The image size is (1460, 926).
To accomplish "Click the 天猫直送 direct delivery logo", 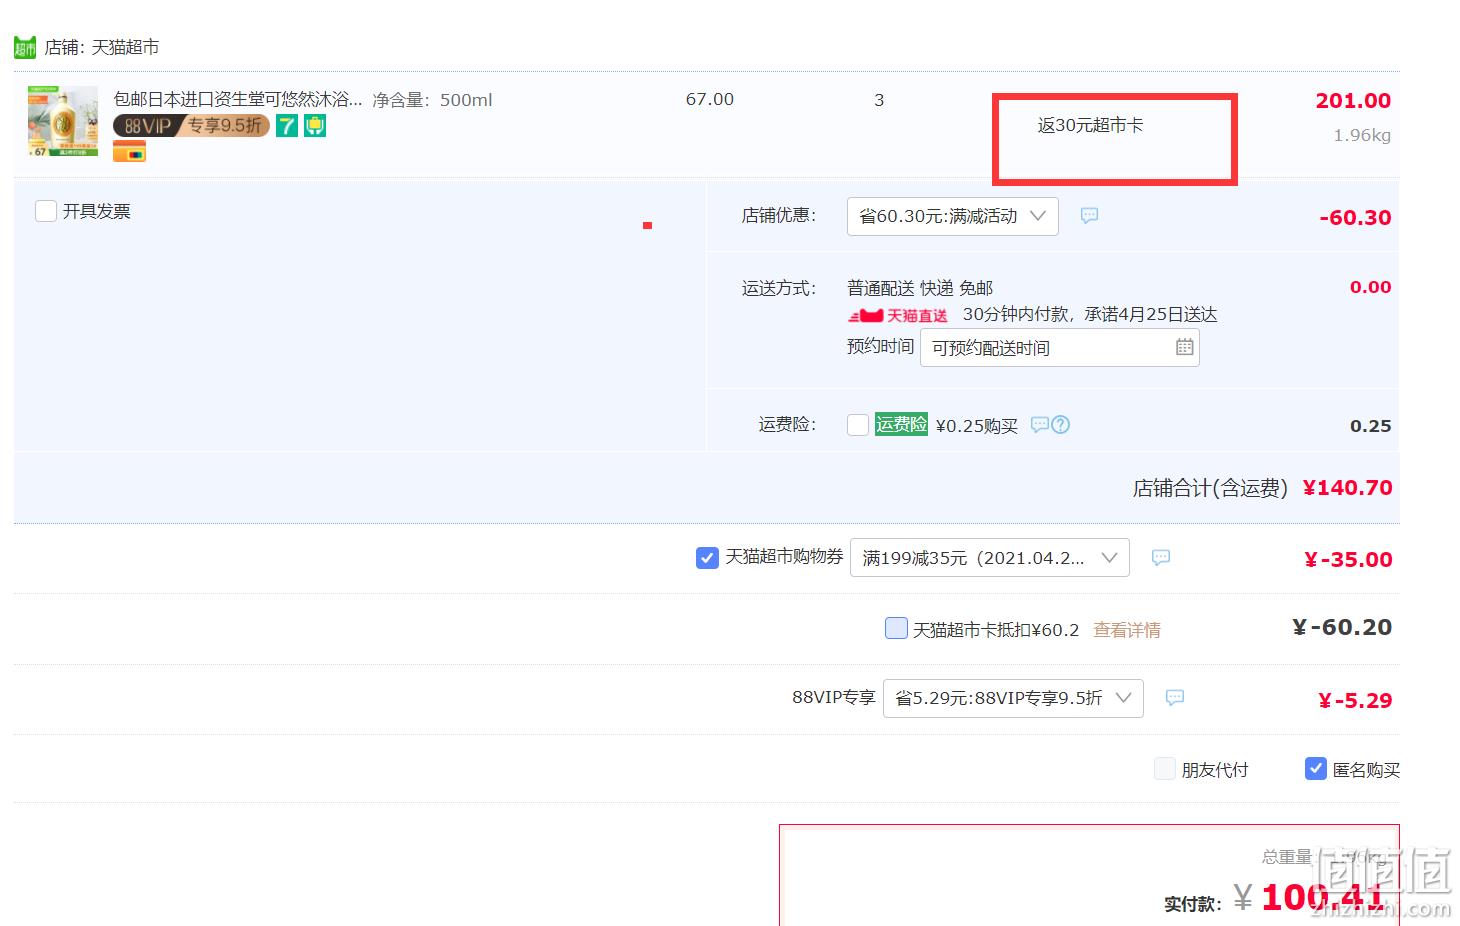I will (x=898, y=315).
